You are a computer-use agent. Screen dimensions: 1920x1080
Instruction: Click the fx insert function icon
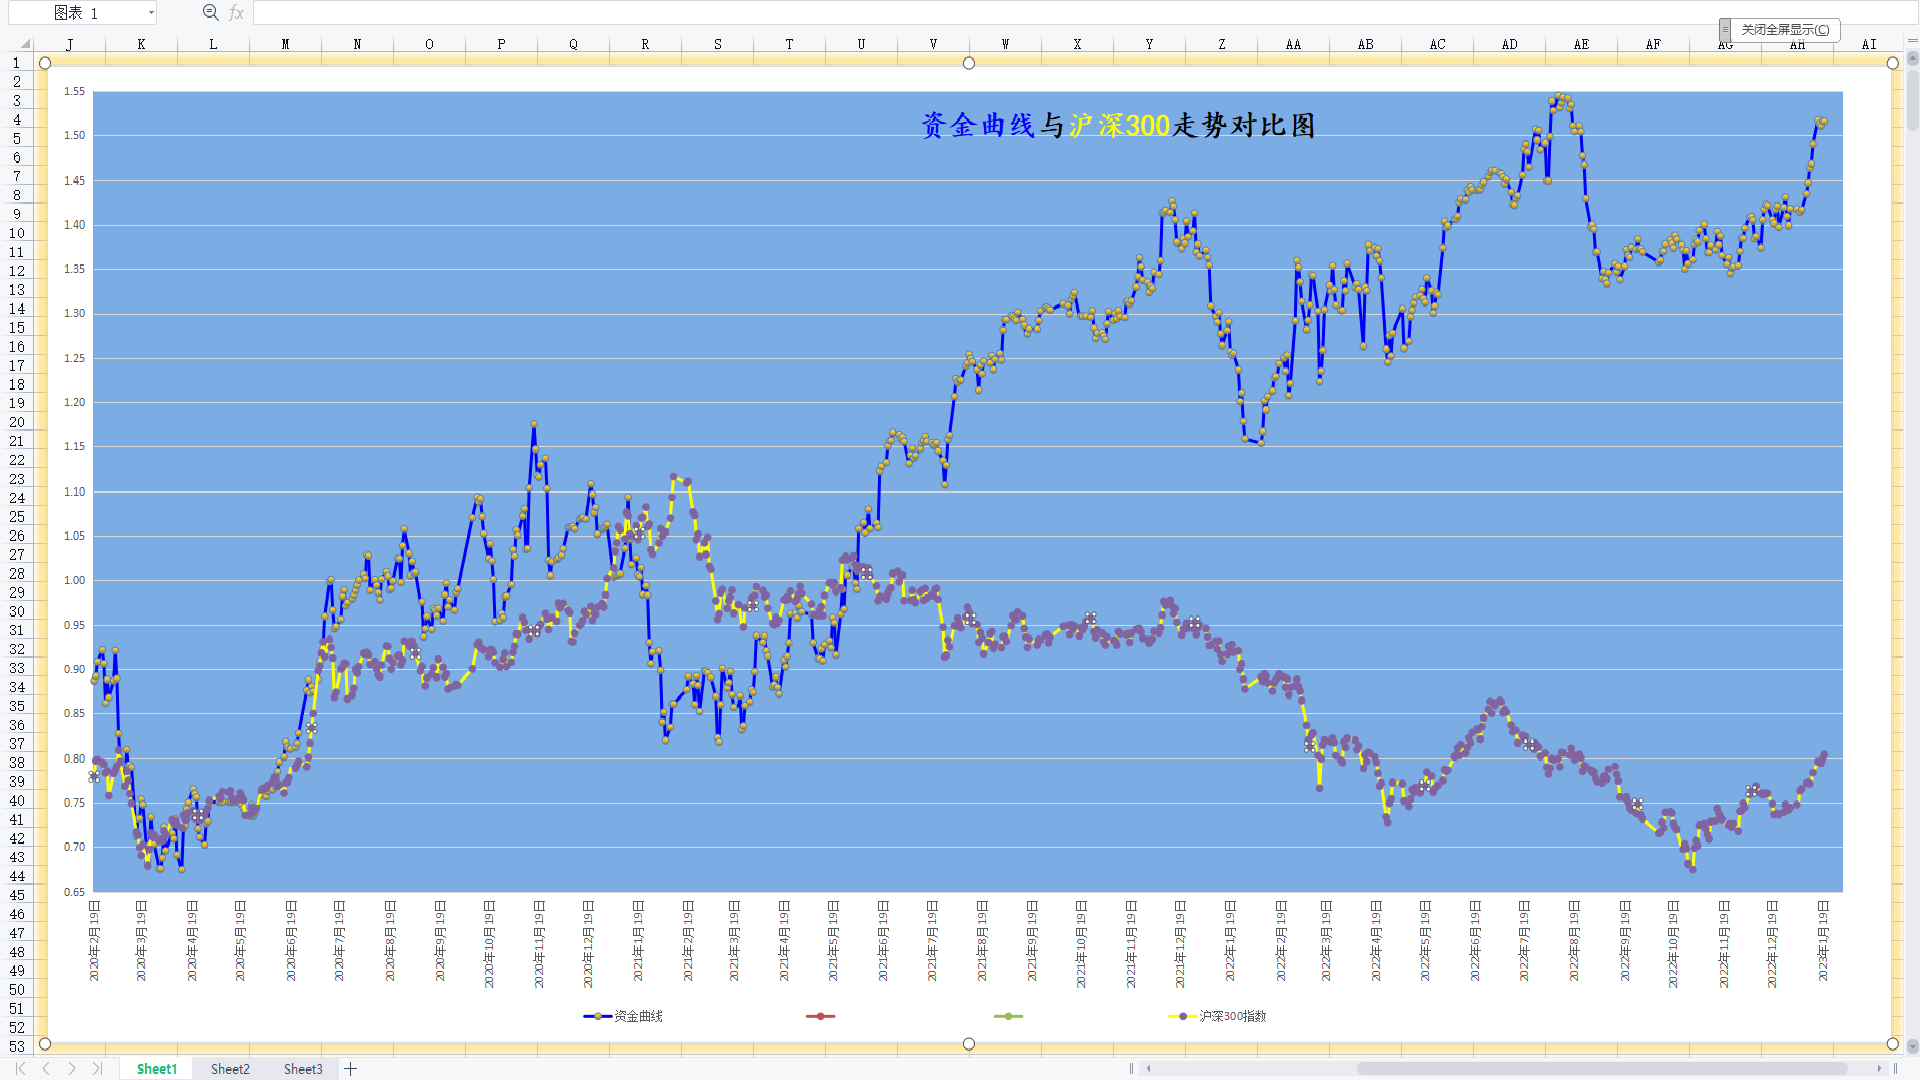point(237,12)
